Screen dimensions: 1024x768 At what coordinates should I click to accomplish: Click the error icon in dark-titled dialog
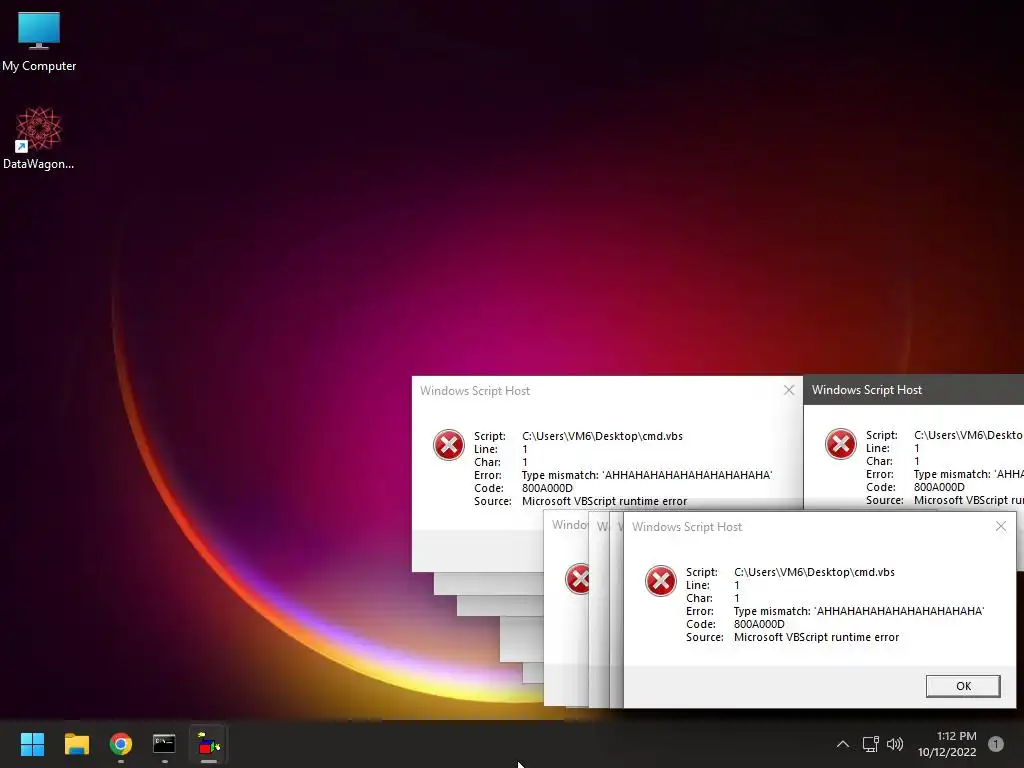click(x=840, y=444)
